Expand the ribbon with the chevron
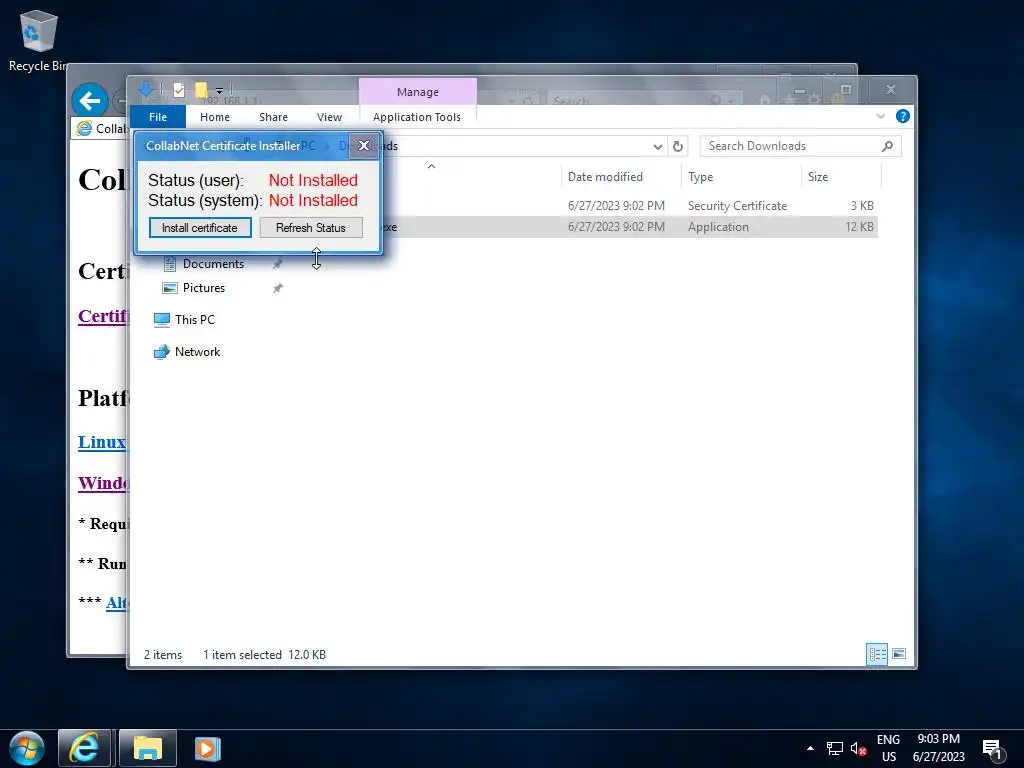 pos(880,116)
